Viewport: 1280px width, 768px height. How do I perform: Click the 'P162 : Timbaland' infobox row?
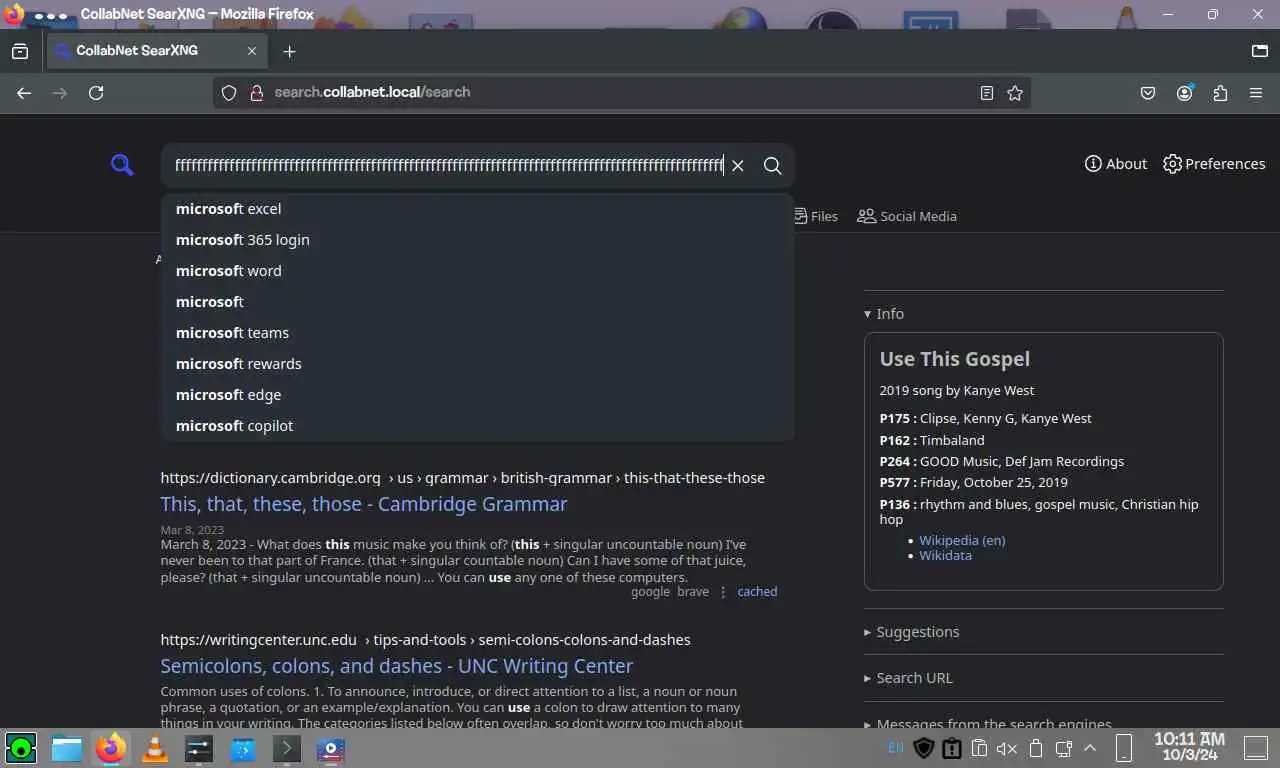click(932, 440)
